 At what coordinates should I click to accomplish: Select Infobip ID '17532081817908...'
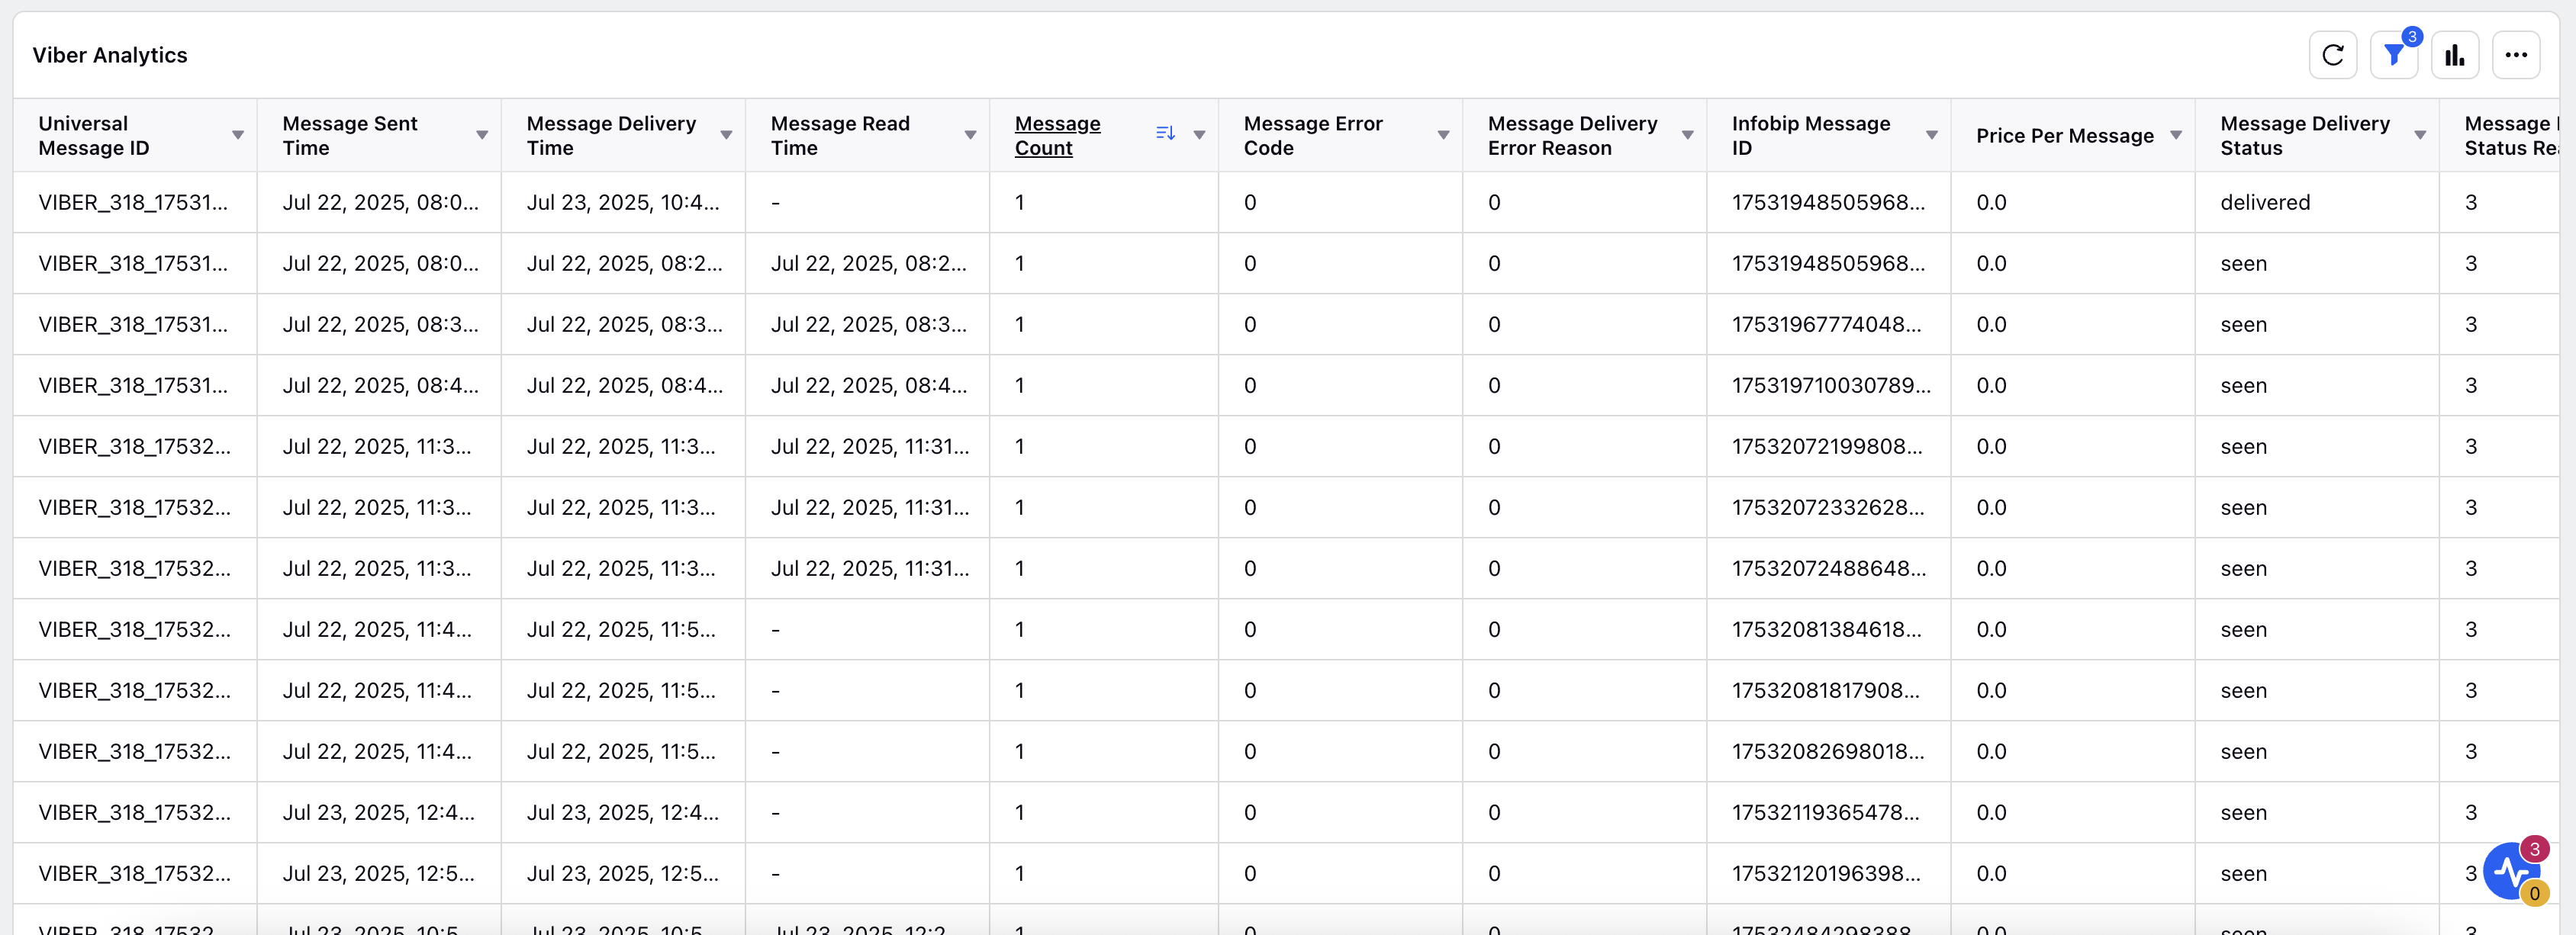click(1825, 690)
